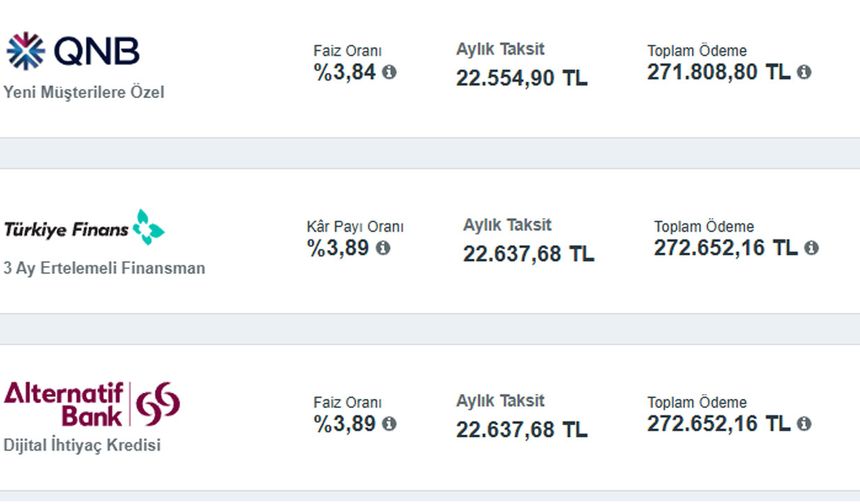The width and height of the screenshot is (860, 504).
Task: Open the Yeni Müşterilere Özel offer
Action: click(84, 92)
